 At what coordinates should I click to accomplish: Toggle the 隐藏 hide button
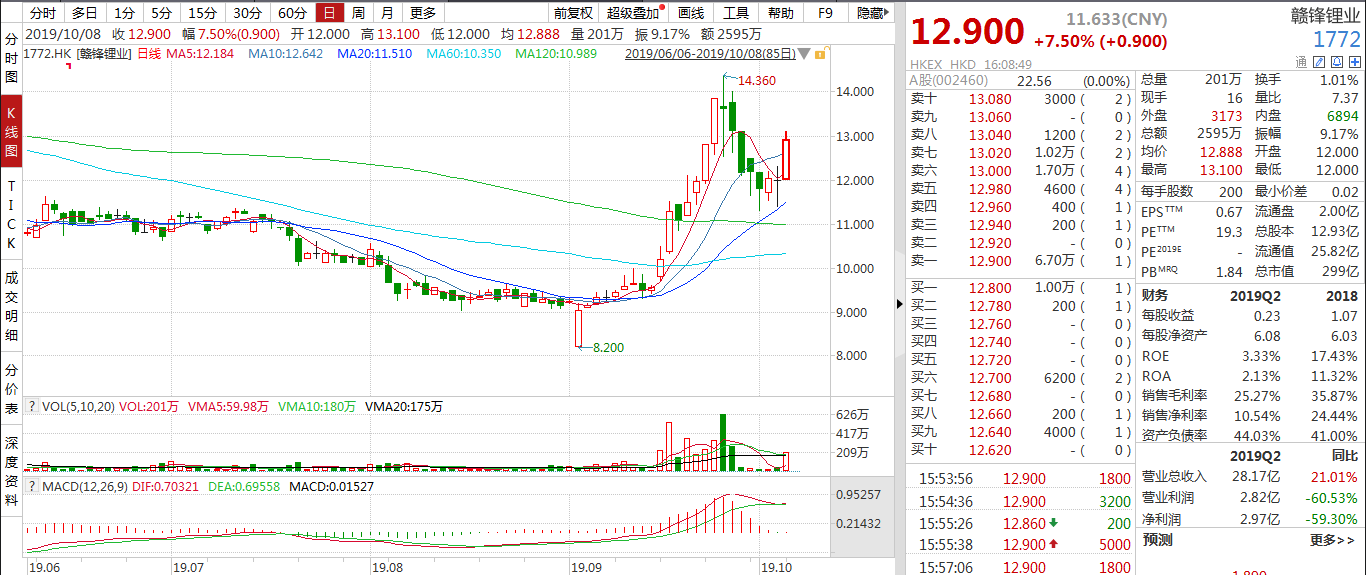pos(870,13)
